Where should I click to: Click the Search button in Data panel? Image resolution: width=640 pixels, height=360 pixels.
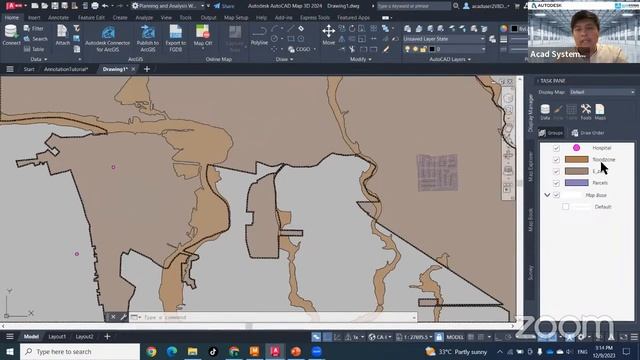pos(36,39)
